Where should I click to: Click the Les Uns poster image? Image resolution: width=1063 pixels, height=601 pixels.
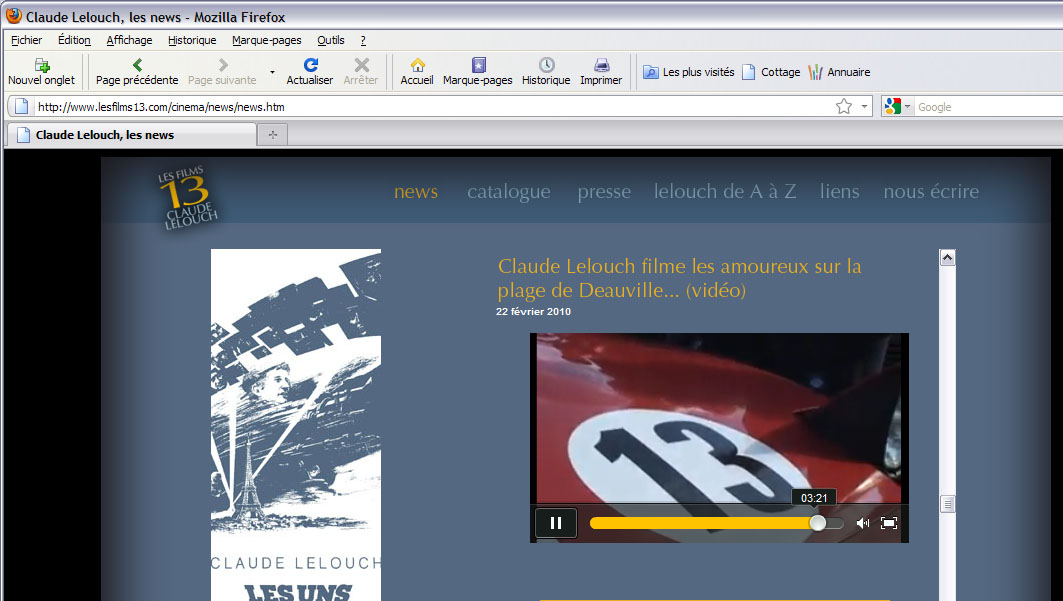(296, 425)
